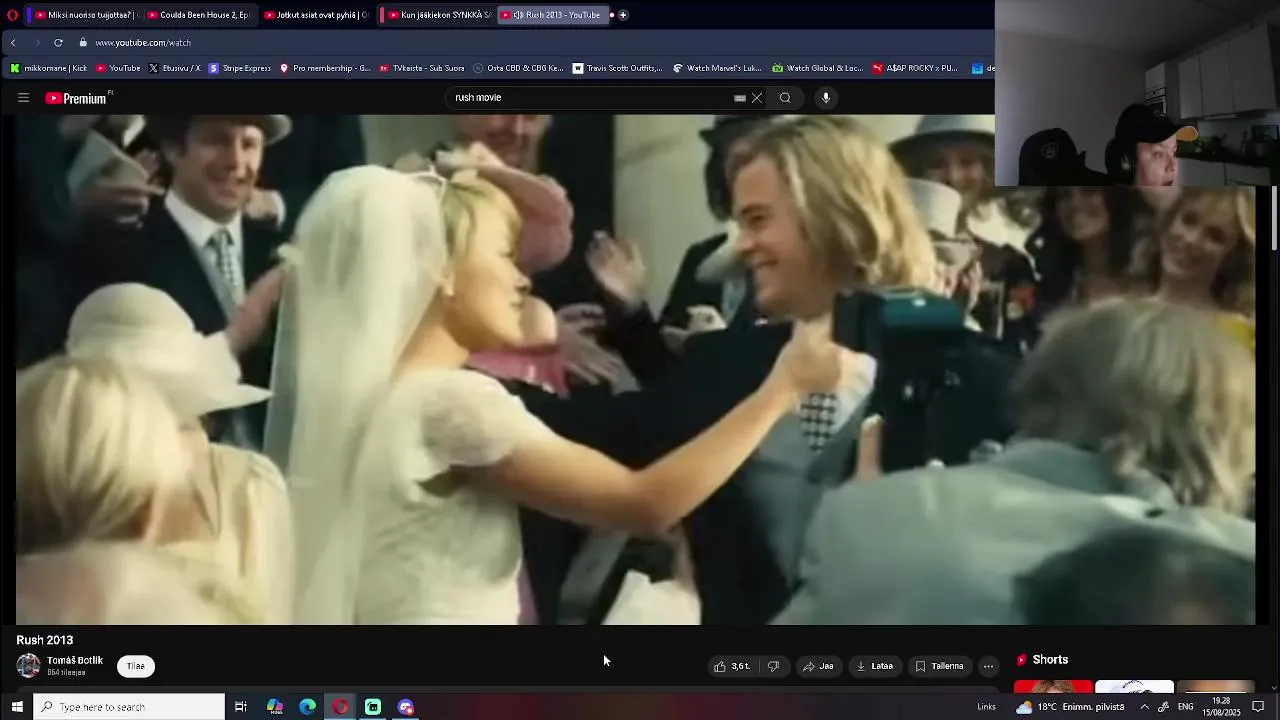Show hidden system tray icons
Screen dimensions: 1280x720
[x=1144, y=707]
